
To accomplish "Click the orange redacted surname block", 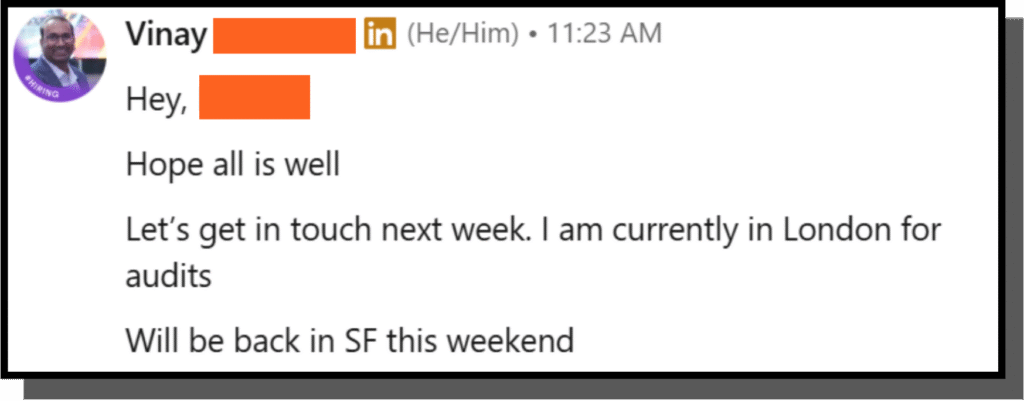I will [285, 35].
